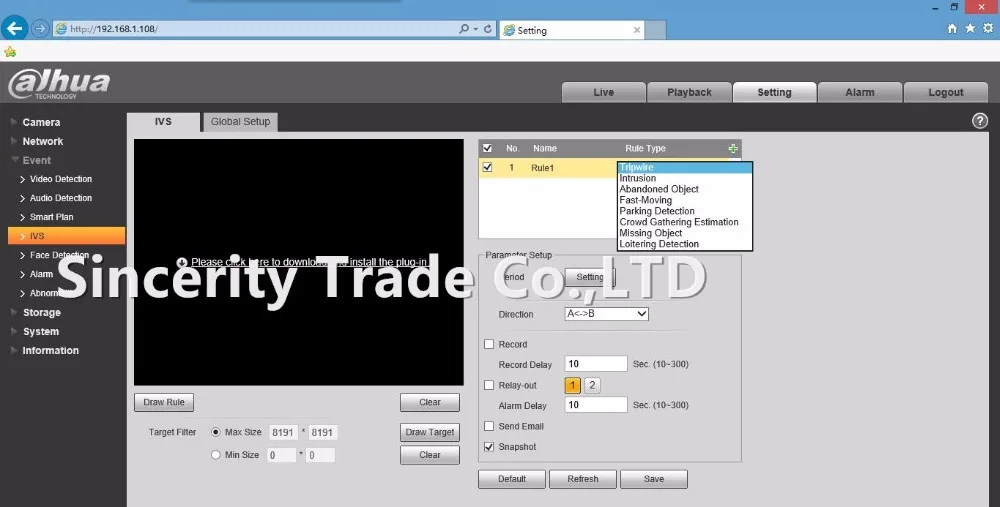Toggle the select-all rules header checkbox

(x=487, y=148)
